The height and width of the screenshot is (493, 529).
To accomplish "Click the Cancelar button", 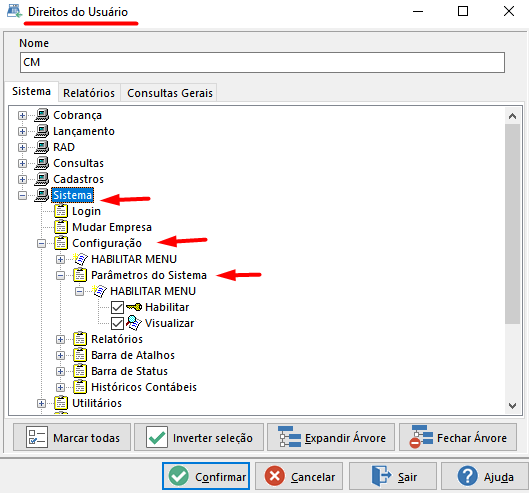I will pos(299,476).
